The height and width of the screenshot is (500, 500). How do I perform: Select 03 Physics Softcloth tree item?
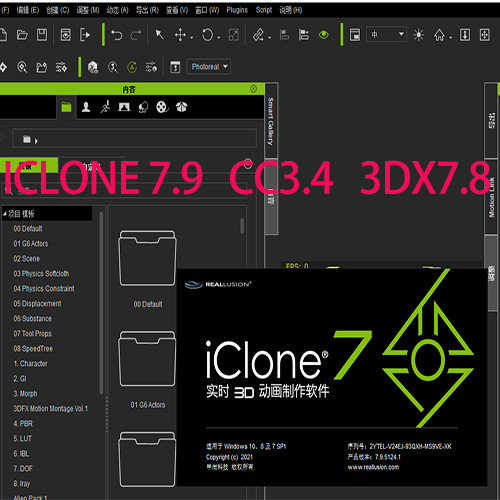pyautogui.click(x=41, y=274)
